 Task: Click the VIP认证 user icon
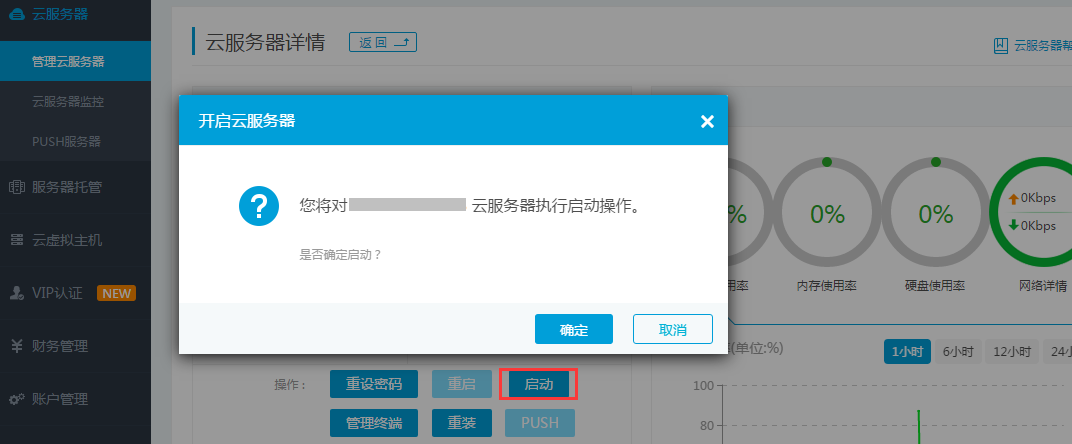[17, 293]
